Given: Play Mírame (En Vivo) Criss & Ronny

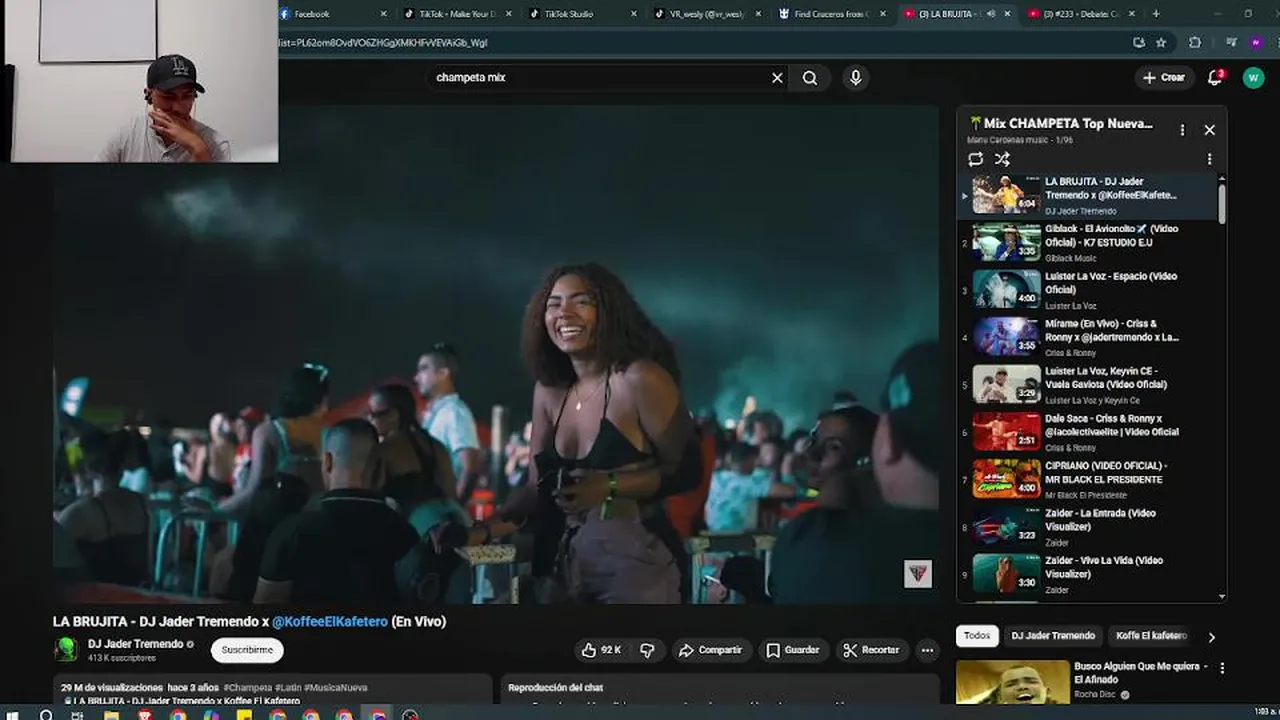Looking at the screenshot, I should click(x=1088, y=338).
